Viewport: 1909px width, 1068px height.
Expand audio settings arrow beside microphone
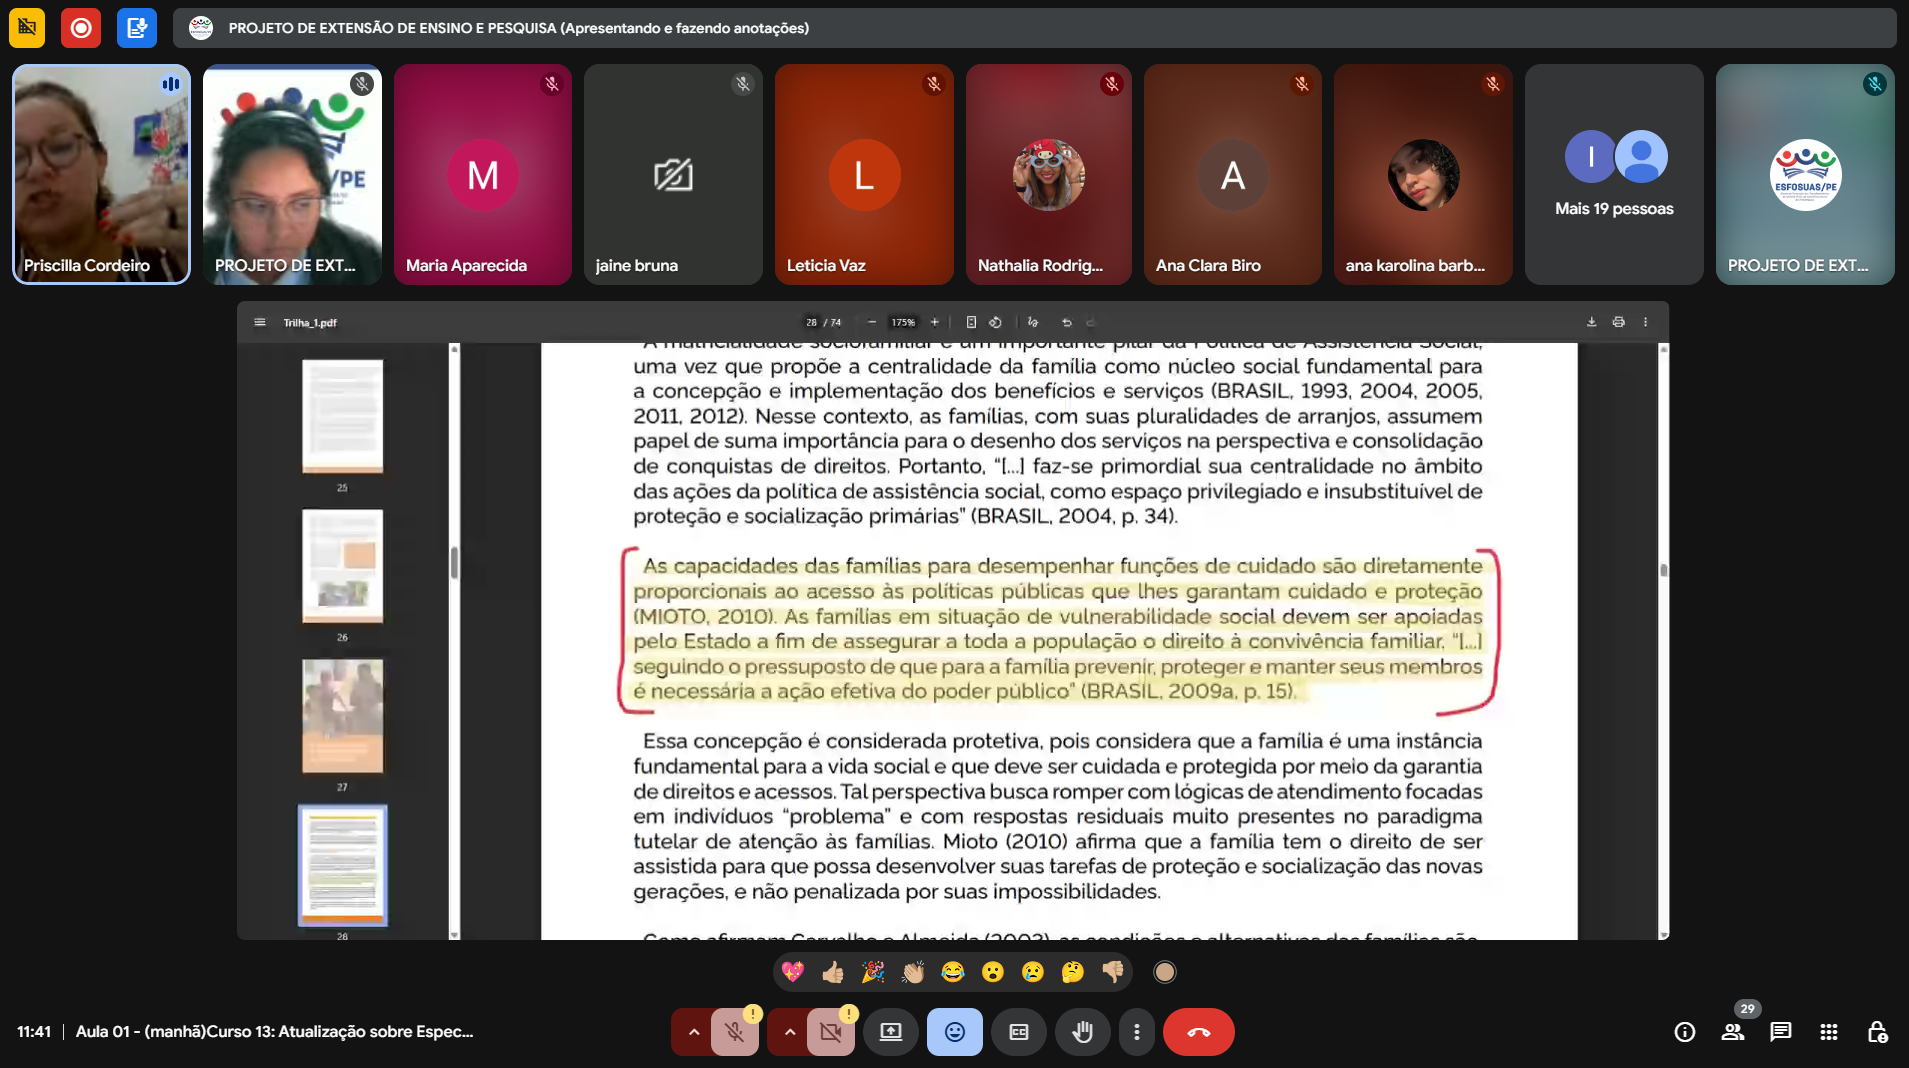click(693, 1032)
